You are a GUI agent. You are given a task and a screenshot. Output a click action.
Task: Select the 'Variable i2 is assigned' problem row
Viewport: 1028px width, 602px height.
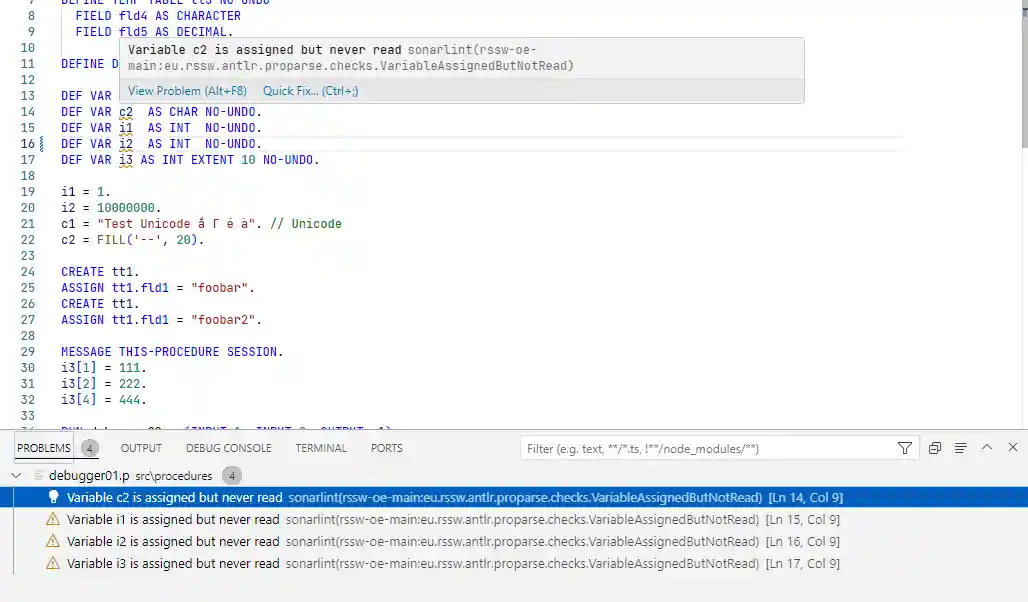click(400, 542)
